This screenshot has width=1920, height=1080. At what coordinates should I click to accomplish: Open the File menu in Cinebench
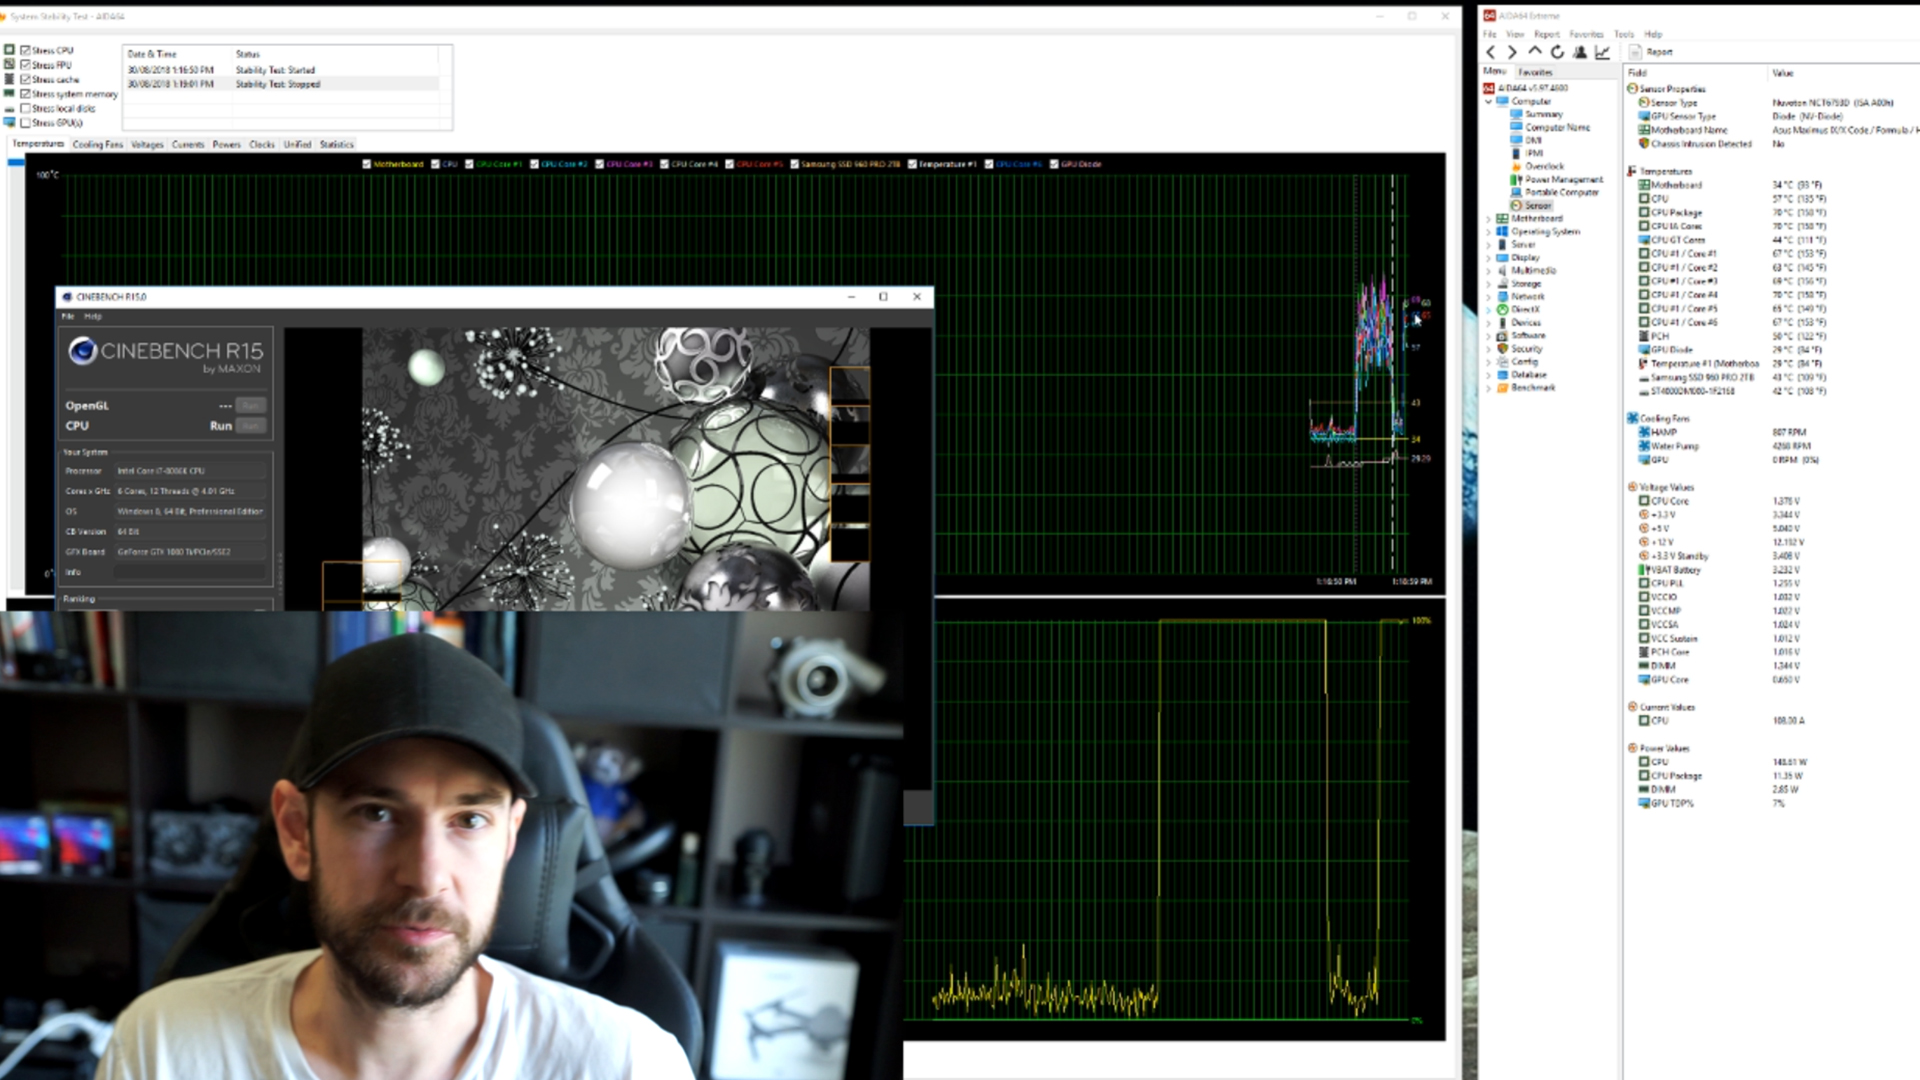(x=68, y=316)
